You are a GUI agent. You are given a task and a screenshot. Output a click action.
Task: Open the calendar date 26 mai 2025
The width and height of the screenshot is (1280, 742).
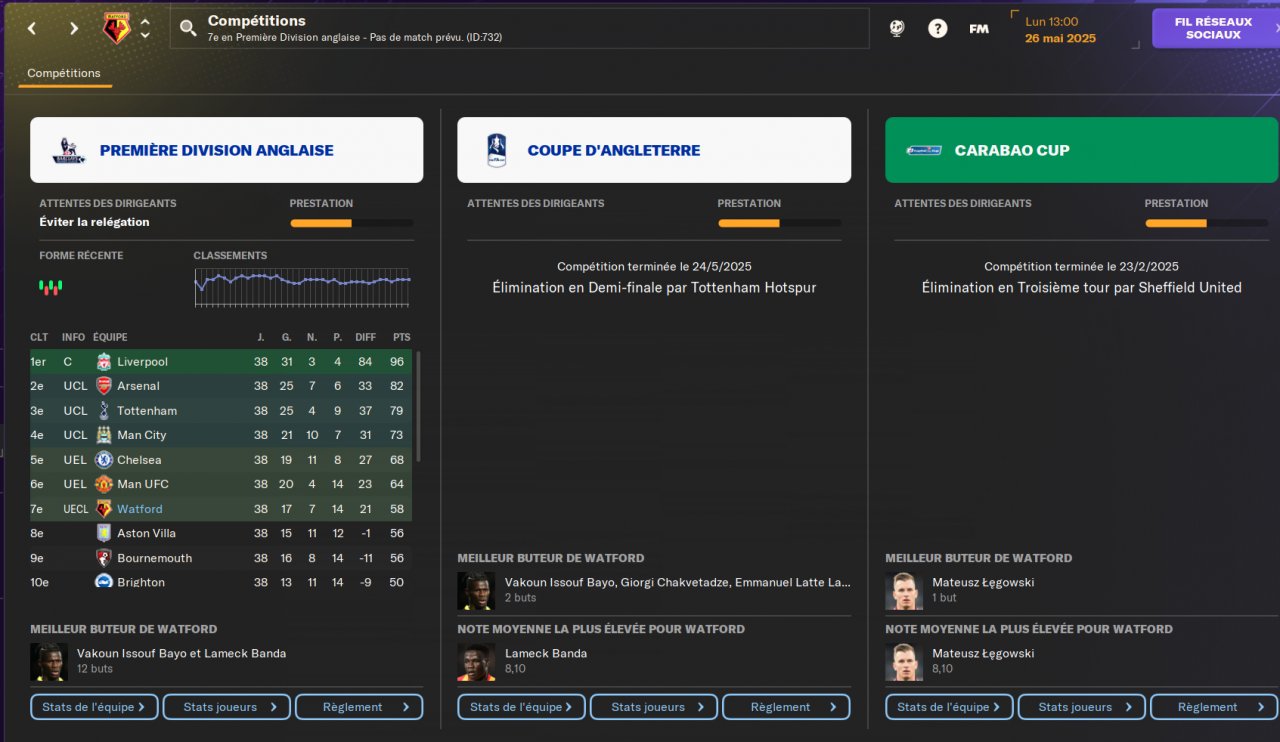click(1060, 38)
